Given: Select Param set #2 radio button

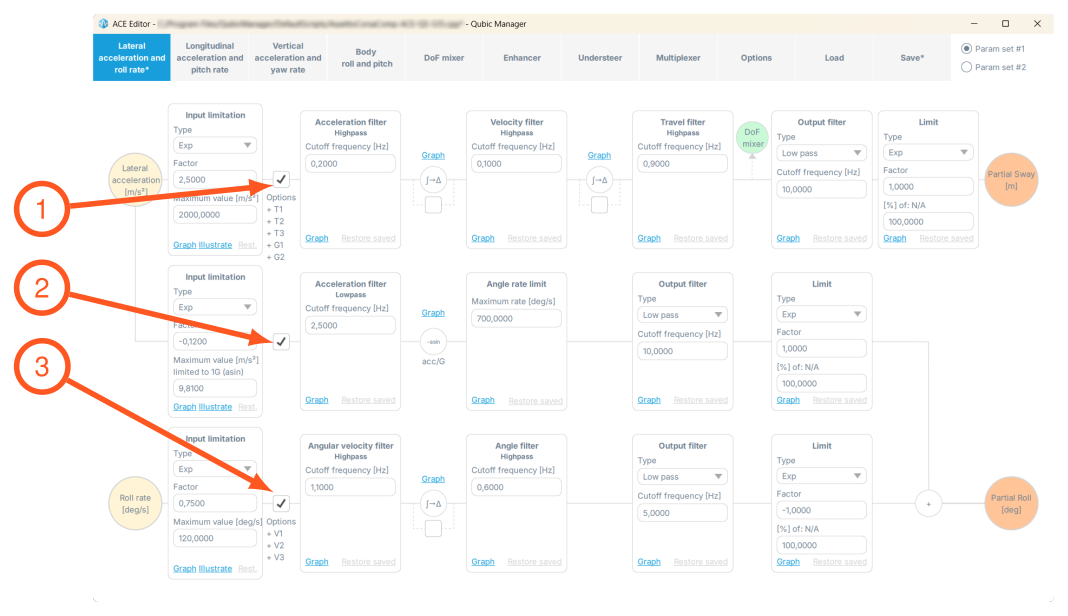Looking at the screenshot, I should 966,67.
